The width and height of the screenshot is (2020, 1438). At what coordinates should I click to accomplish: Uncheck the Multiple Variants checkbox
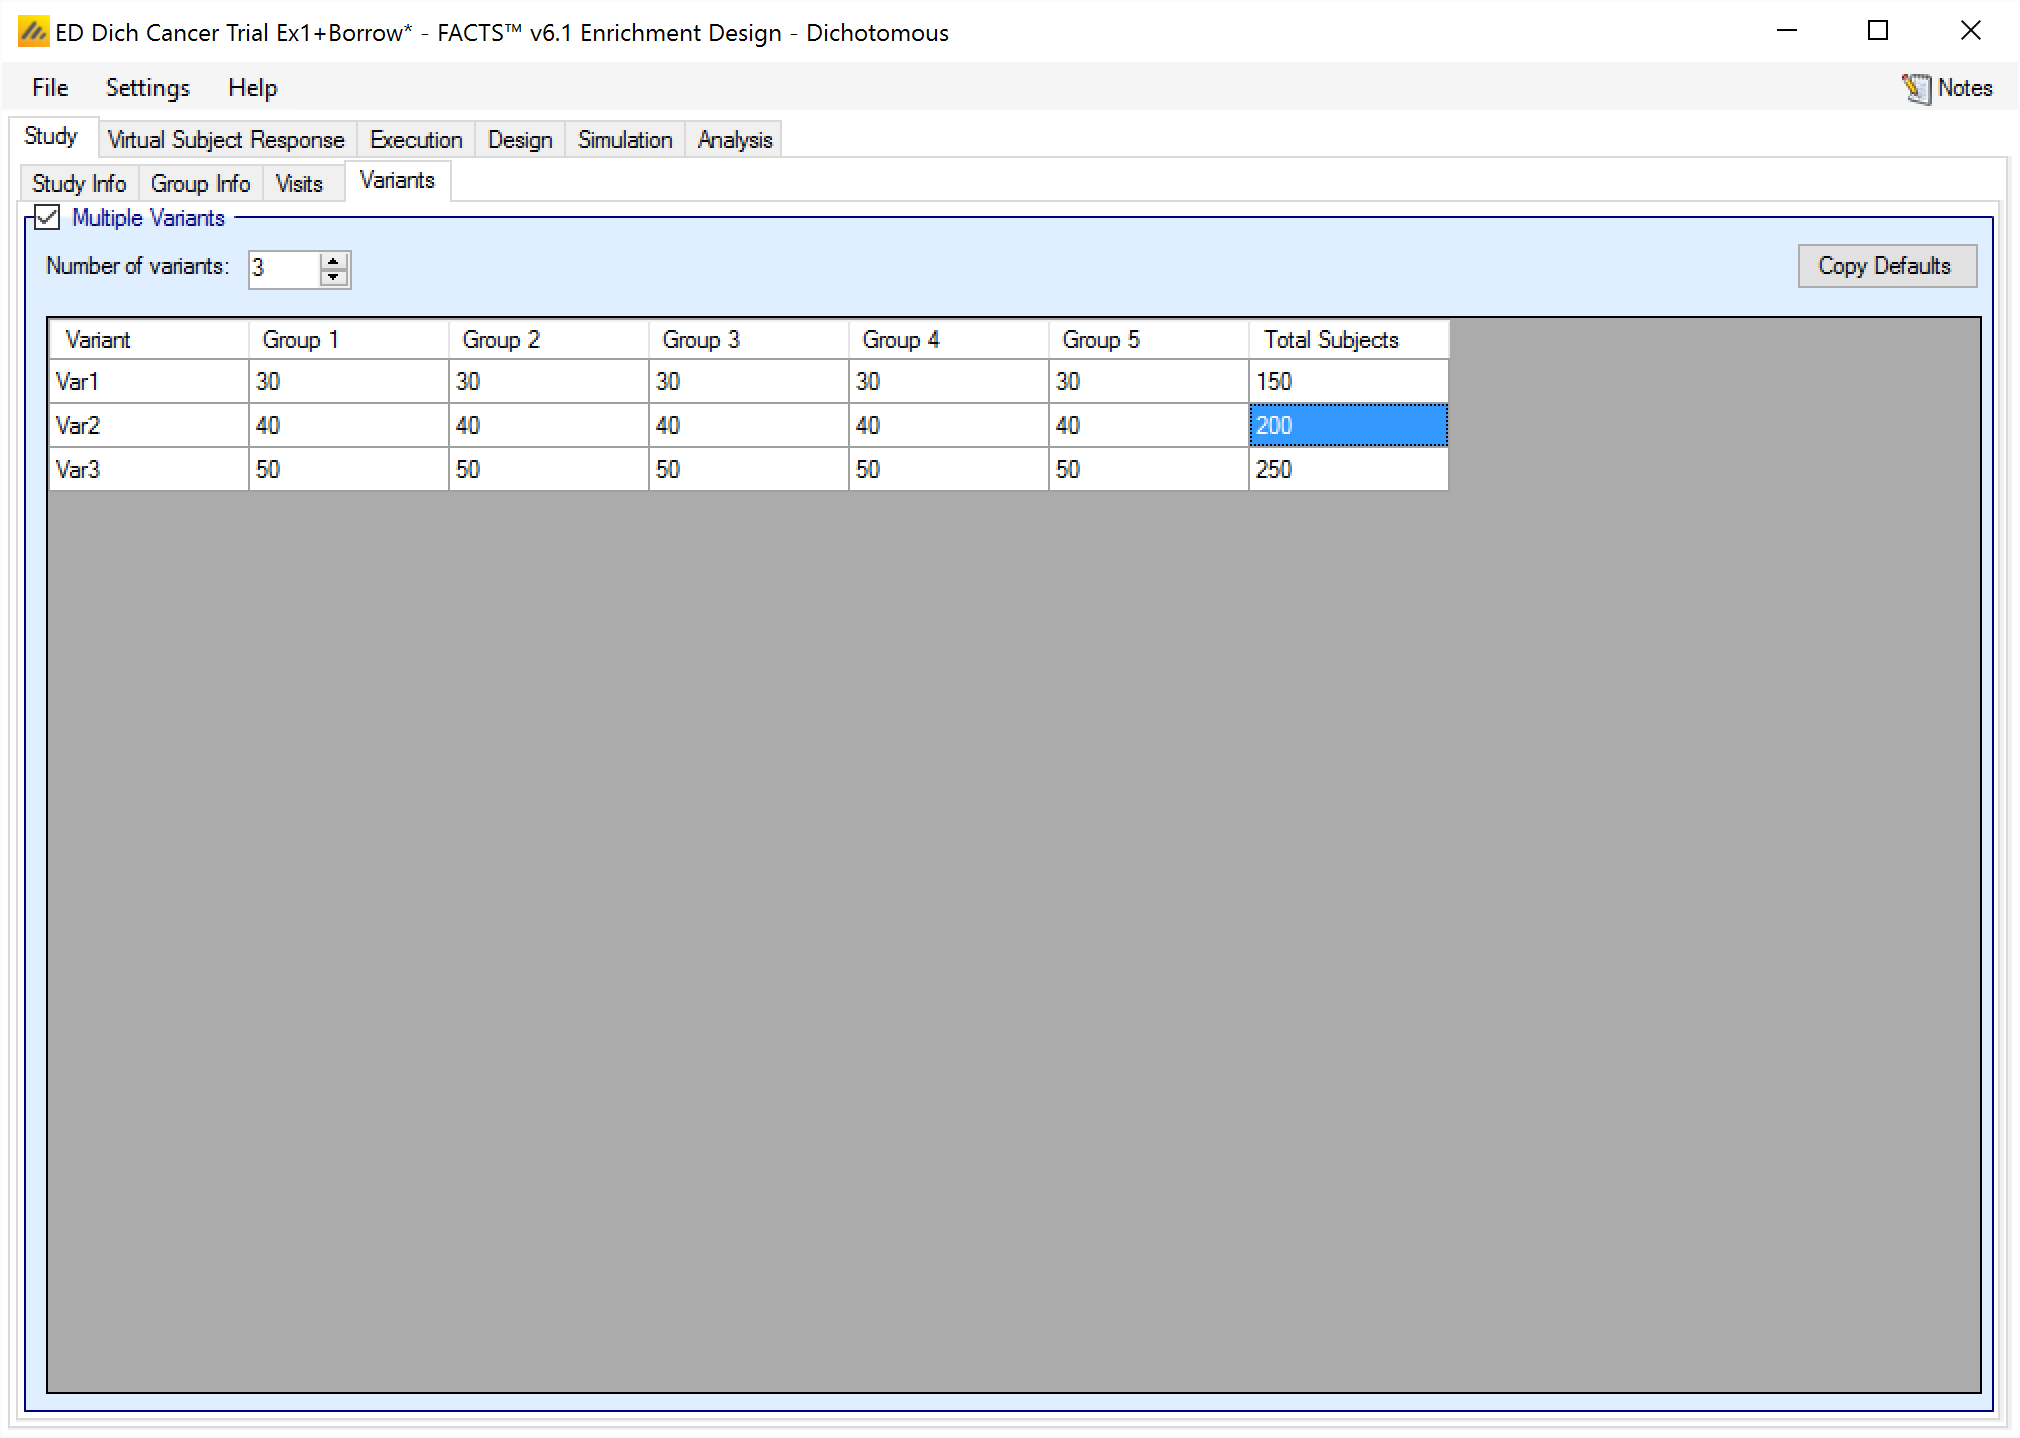(x=47, y=217)
